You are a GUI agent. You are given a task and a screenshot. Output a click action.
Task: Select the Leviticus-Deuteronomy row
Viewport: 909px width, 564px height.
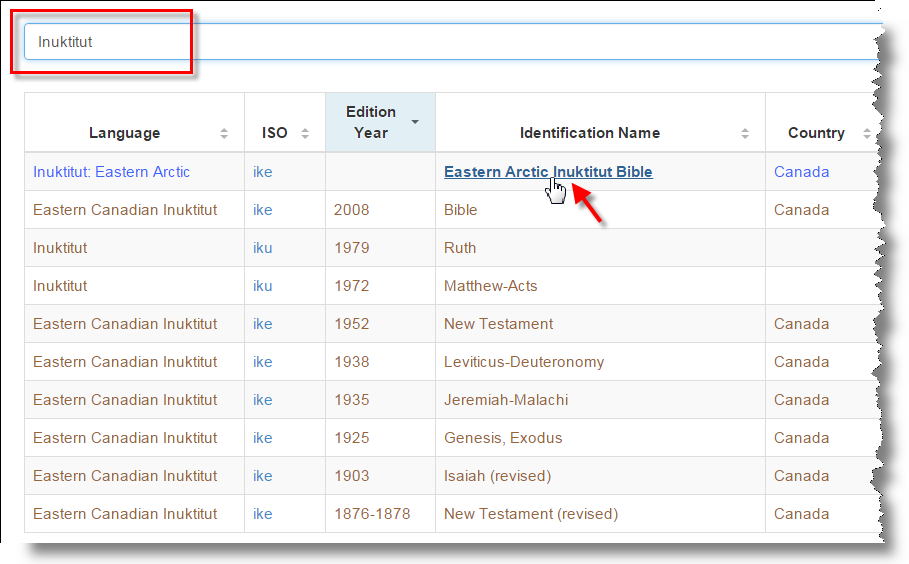(524, 362)
